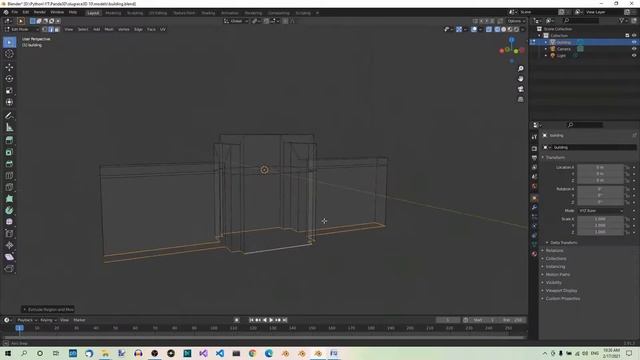Switch to solid viewport shading
The width and height of the screenshot is (640, 360).
point(504,29)
